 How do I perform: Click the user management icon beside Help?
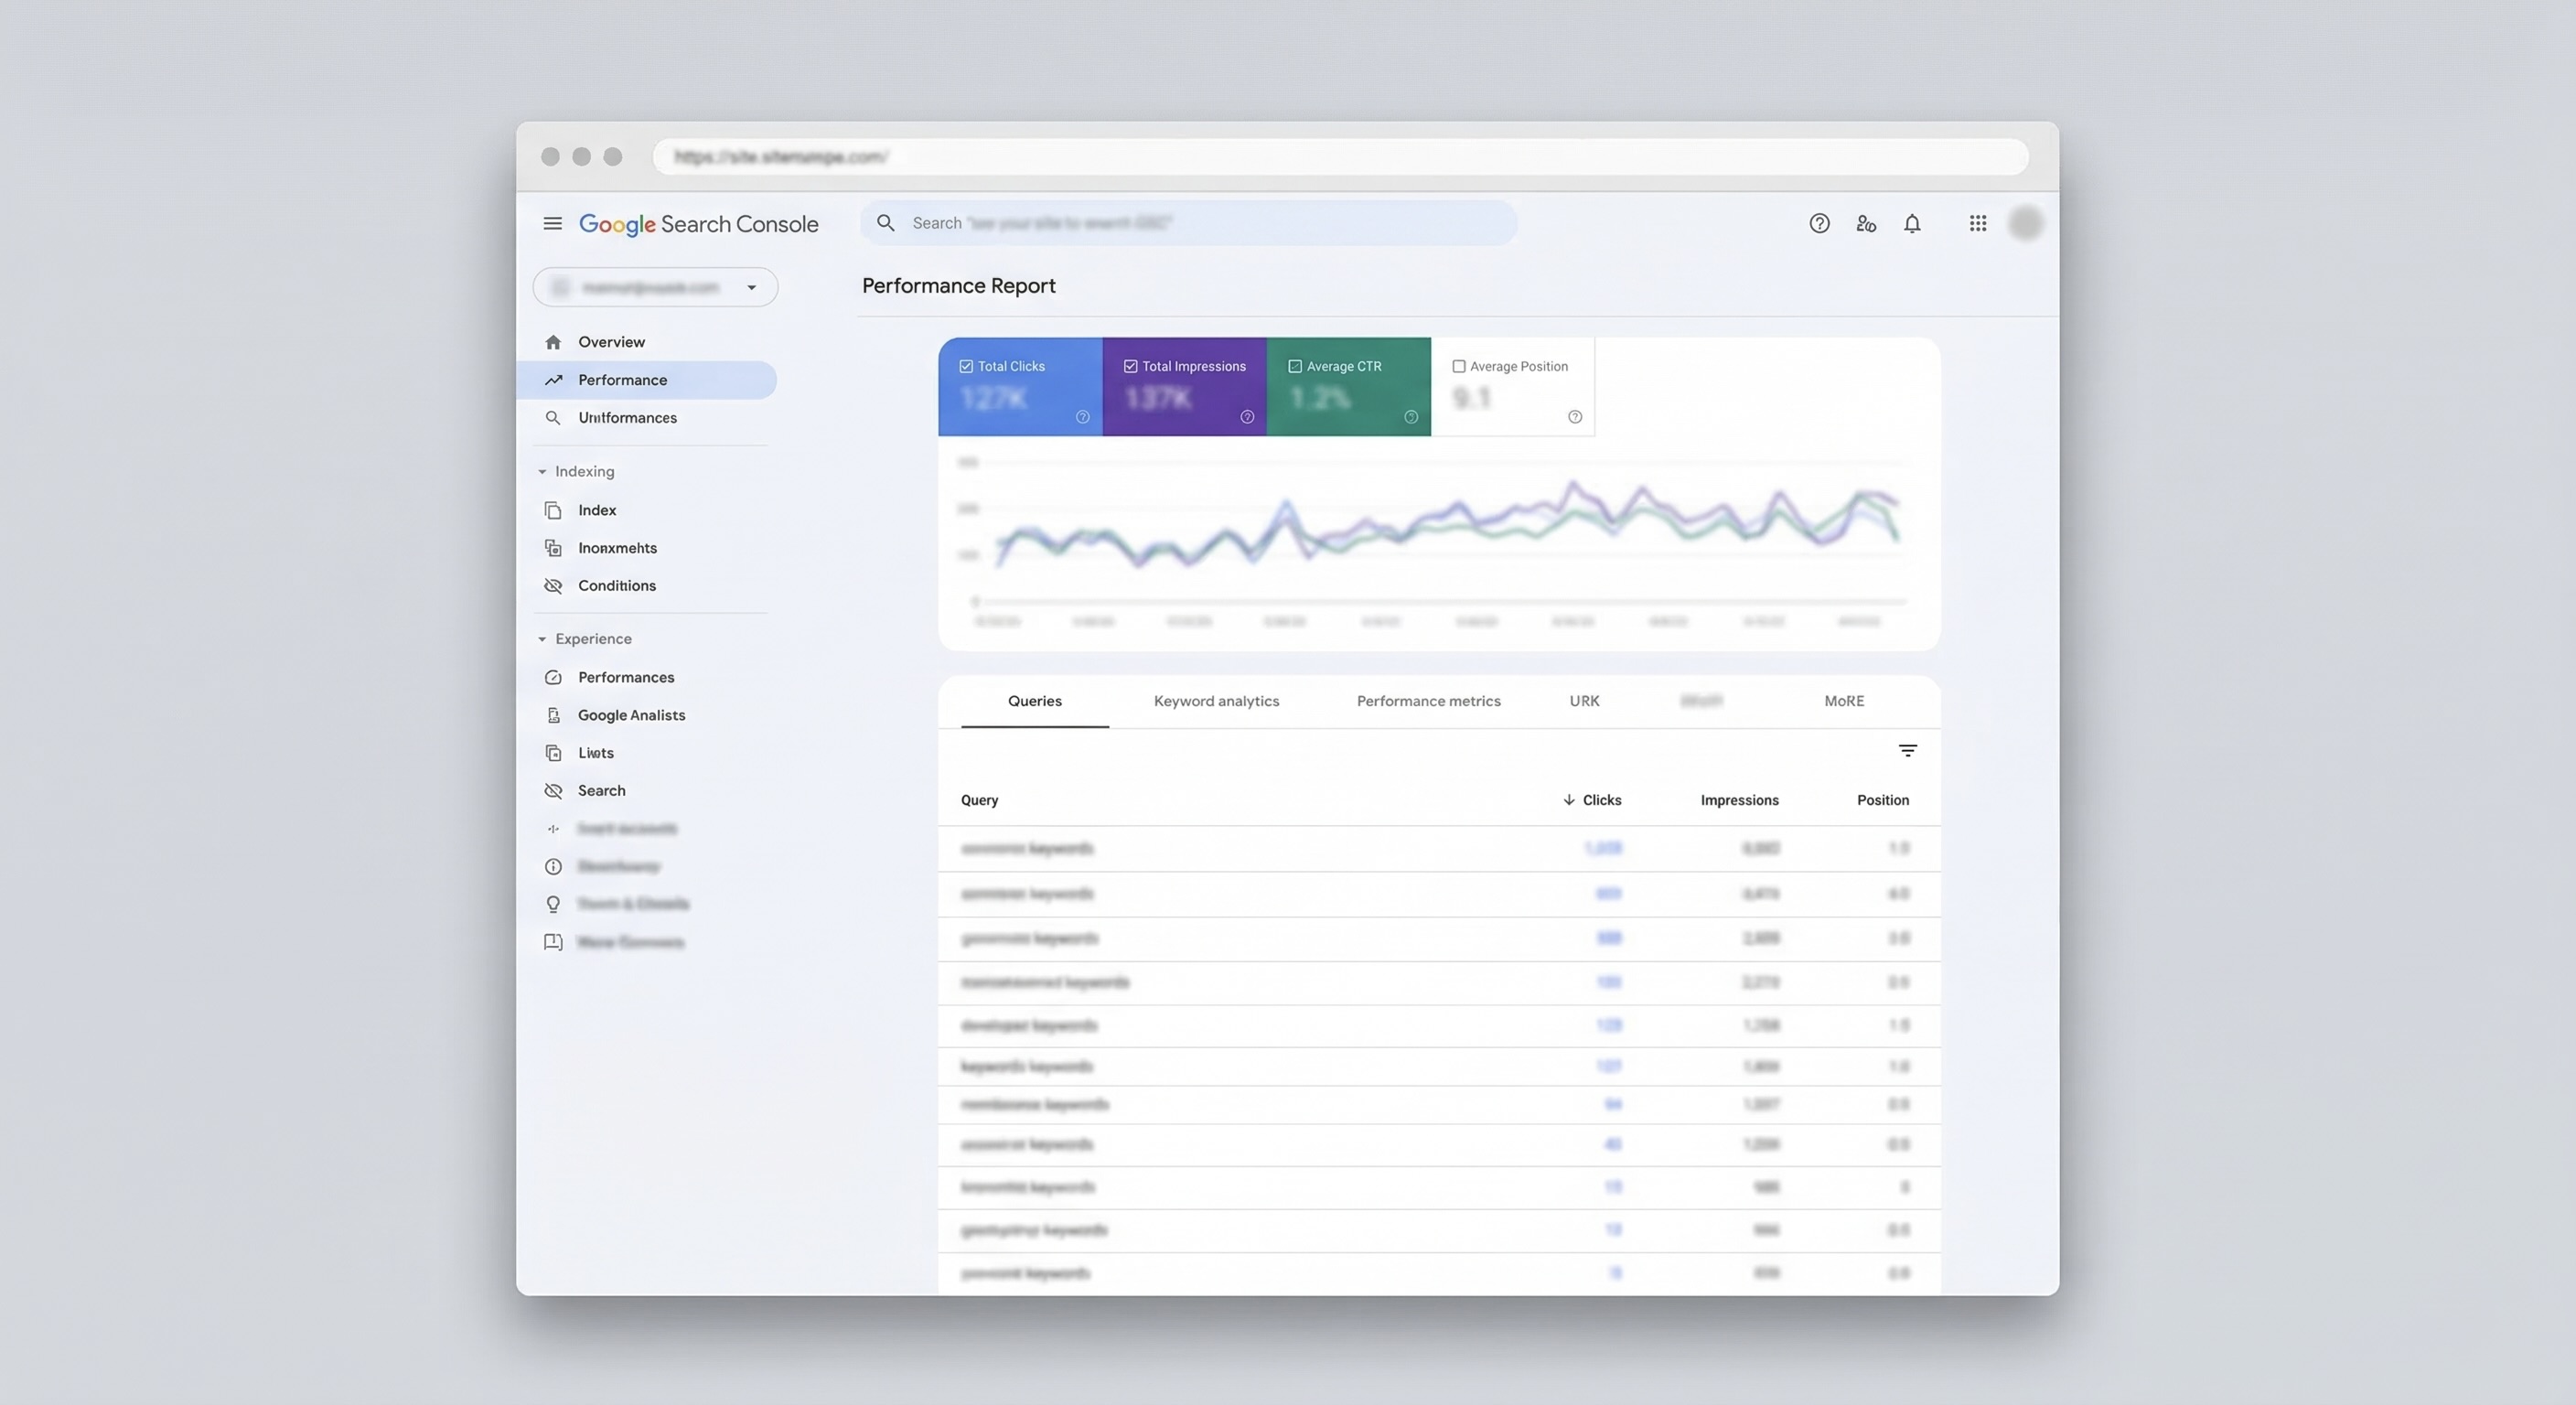1866,223
